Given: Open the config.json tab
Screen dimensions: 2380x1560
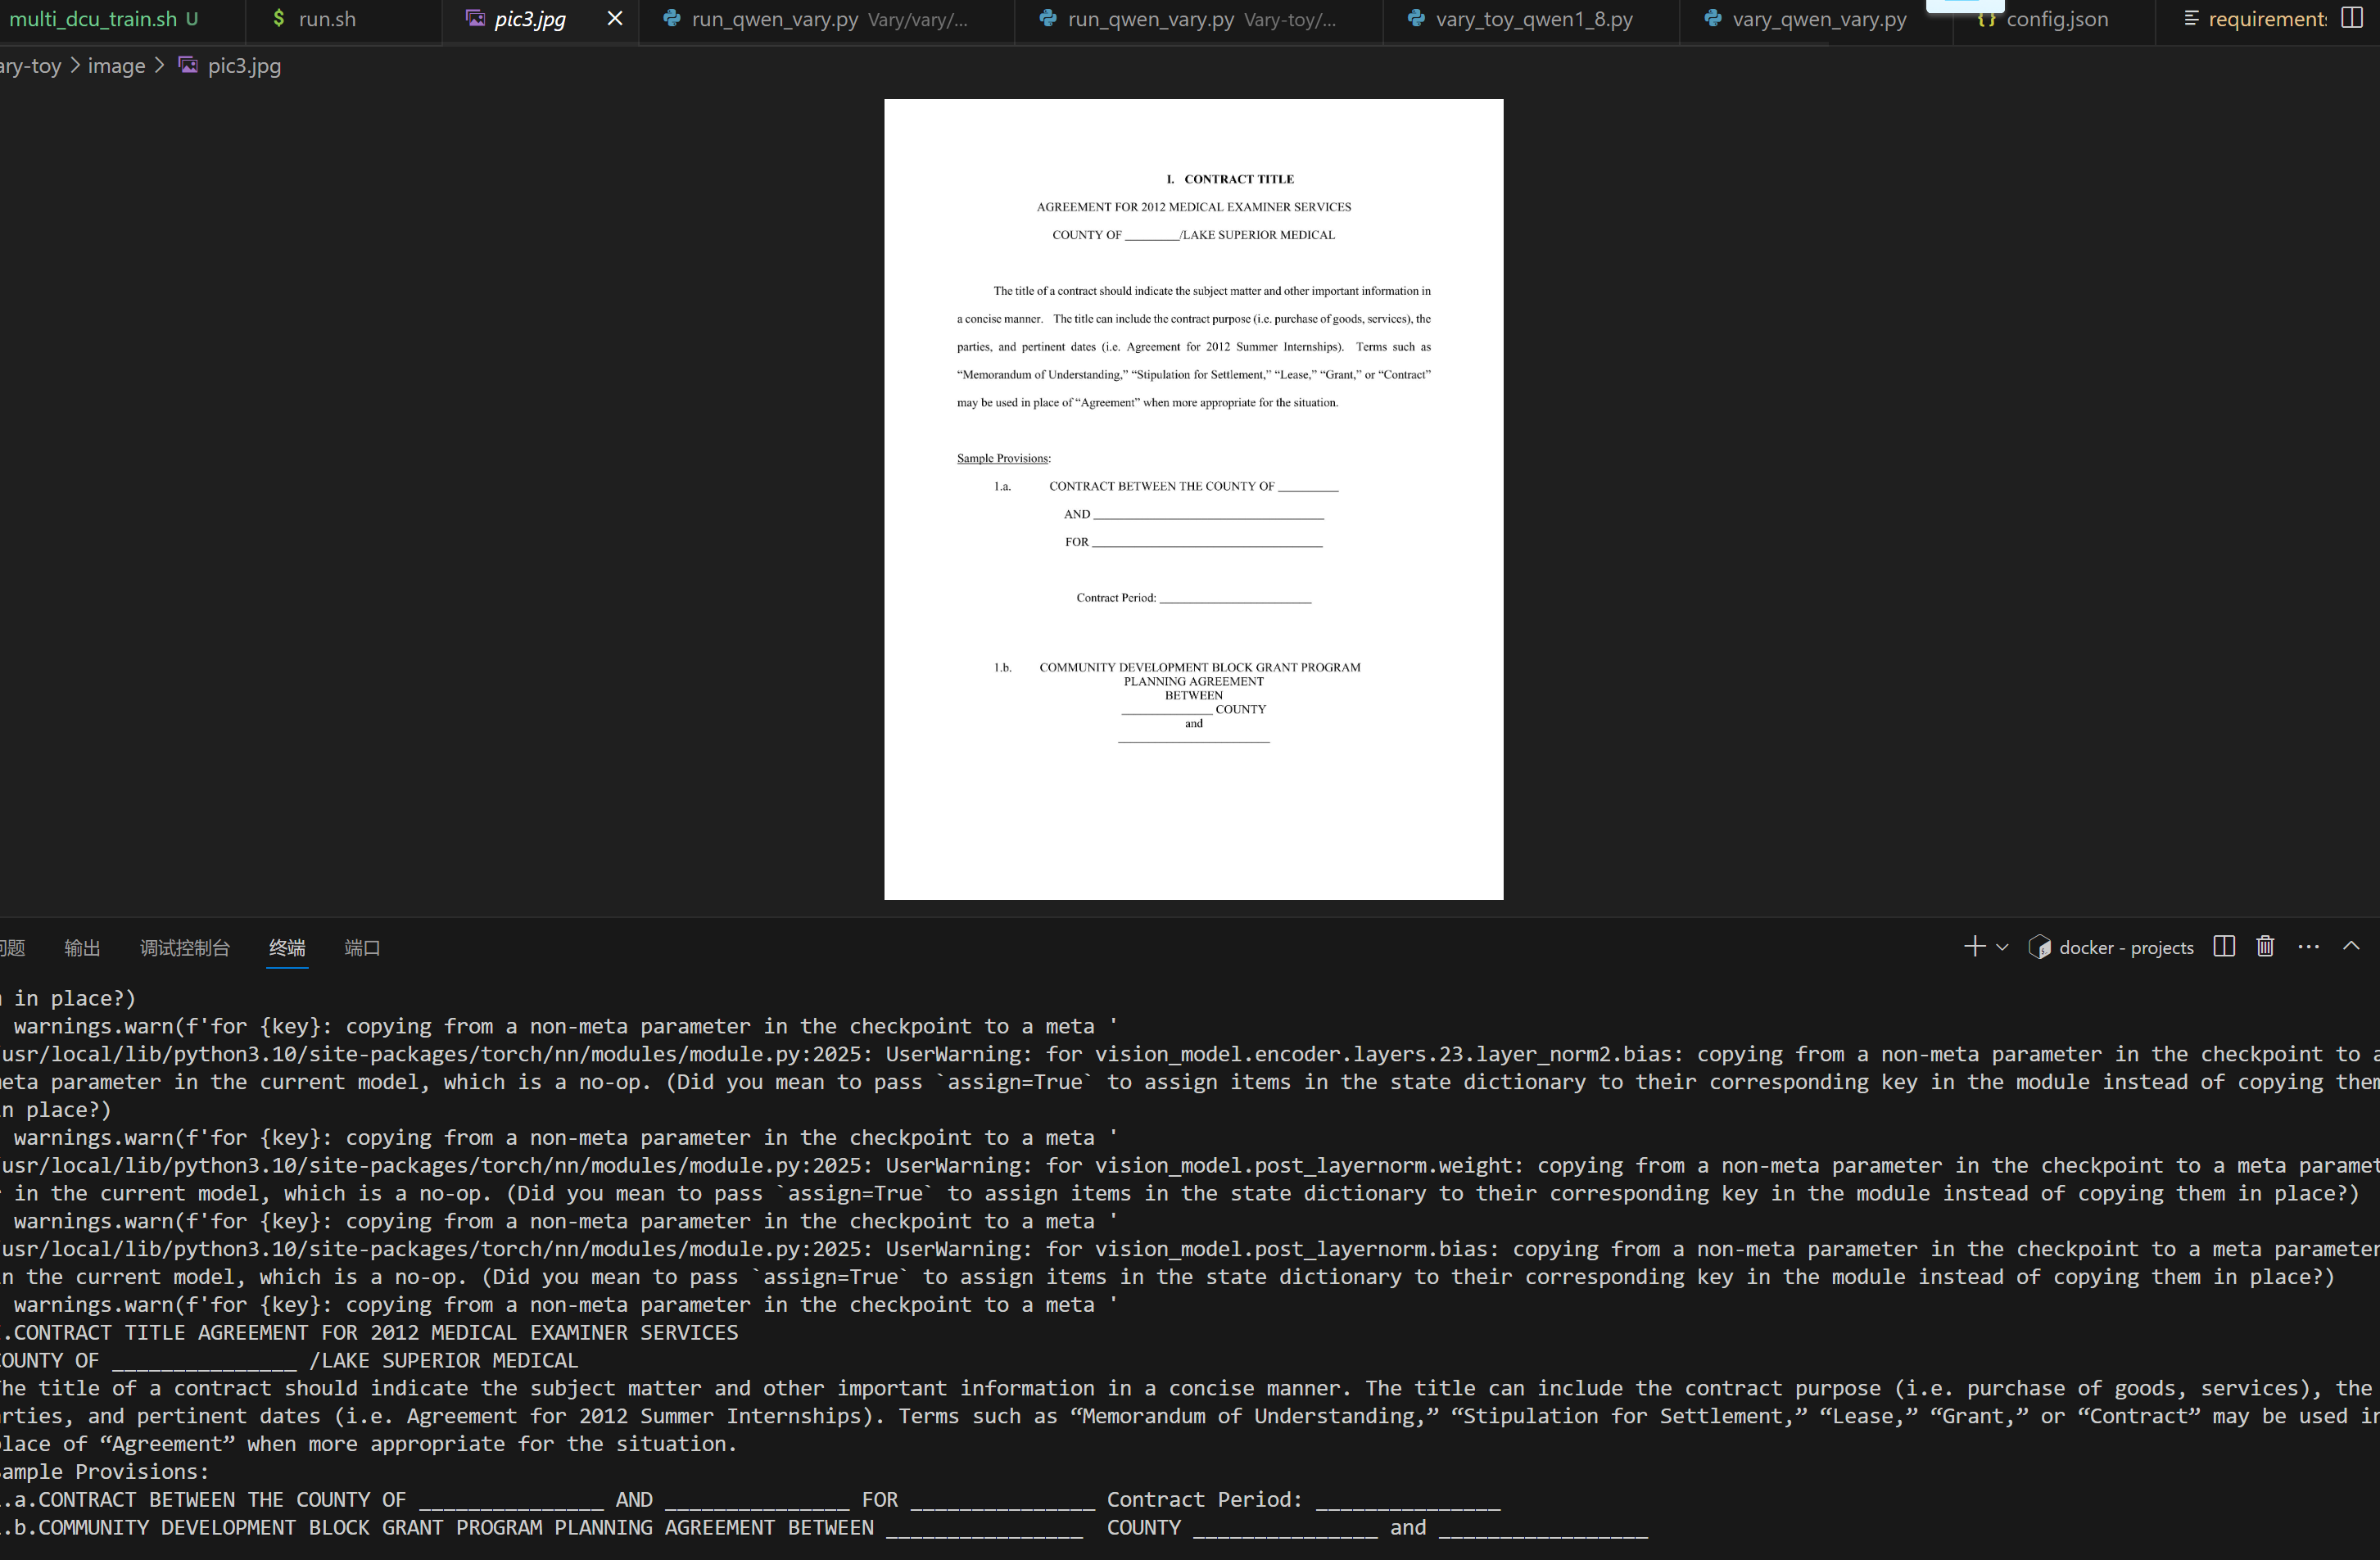Looking at the screenshot, I should pos(2056,19).
